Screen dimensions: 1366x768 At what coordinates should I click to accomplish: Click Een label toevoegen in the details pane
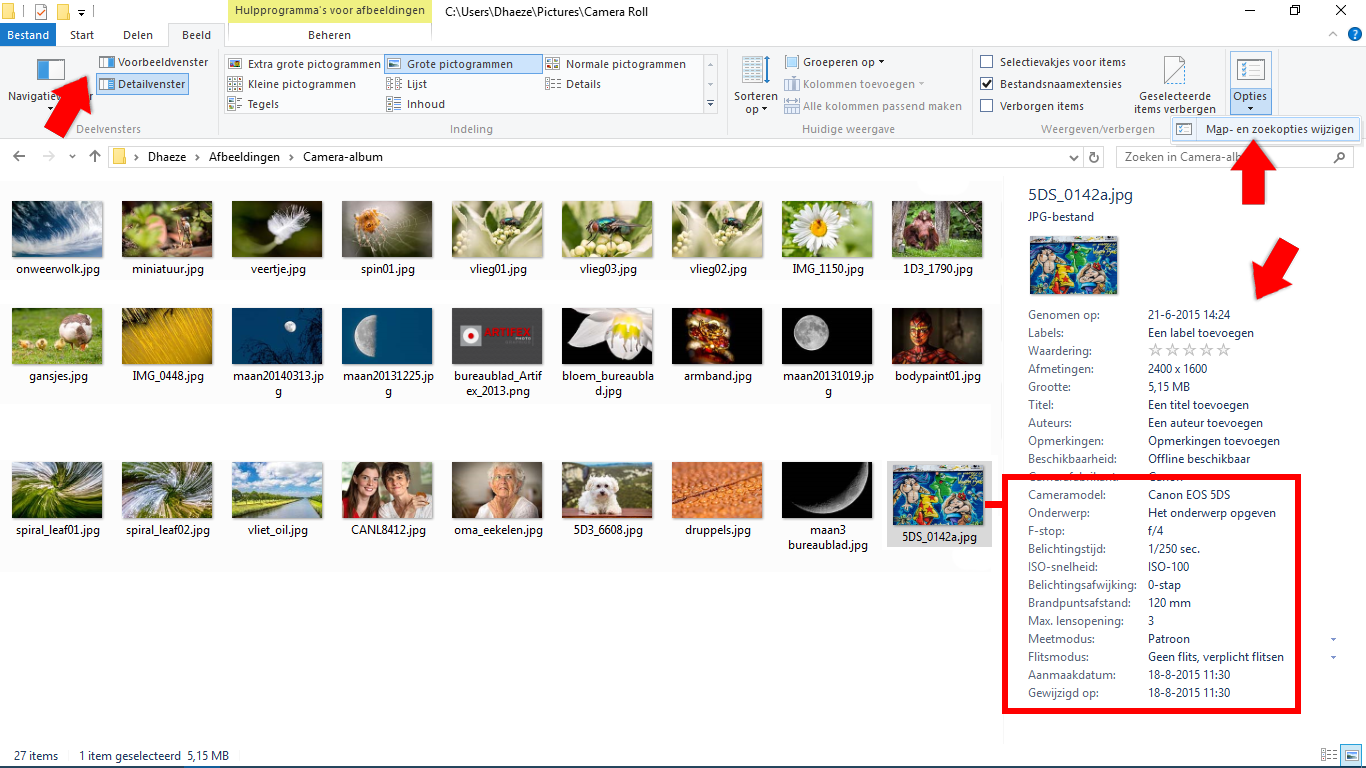[x=1200, y=333]
